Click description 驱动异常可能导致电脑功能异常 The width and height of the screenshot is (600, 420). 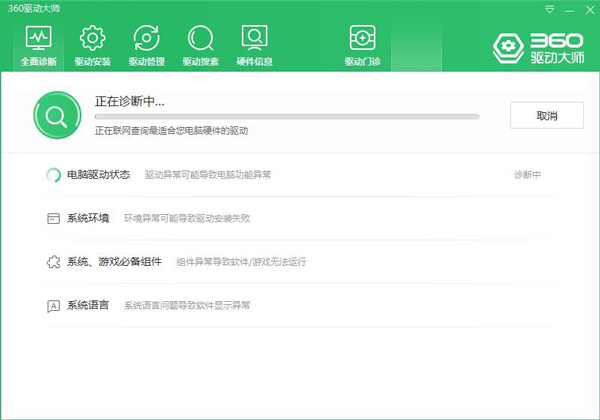coord(208,175)
